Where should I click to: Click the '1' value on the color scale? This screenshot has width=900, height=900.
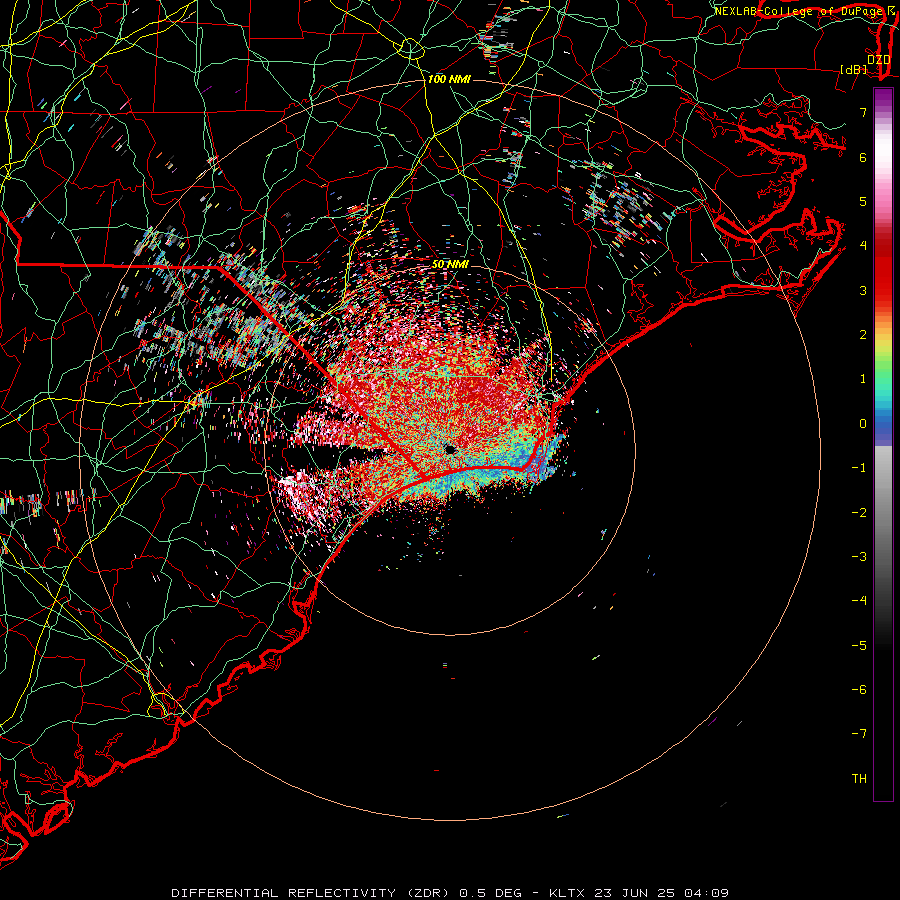863,379
